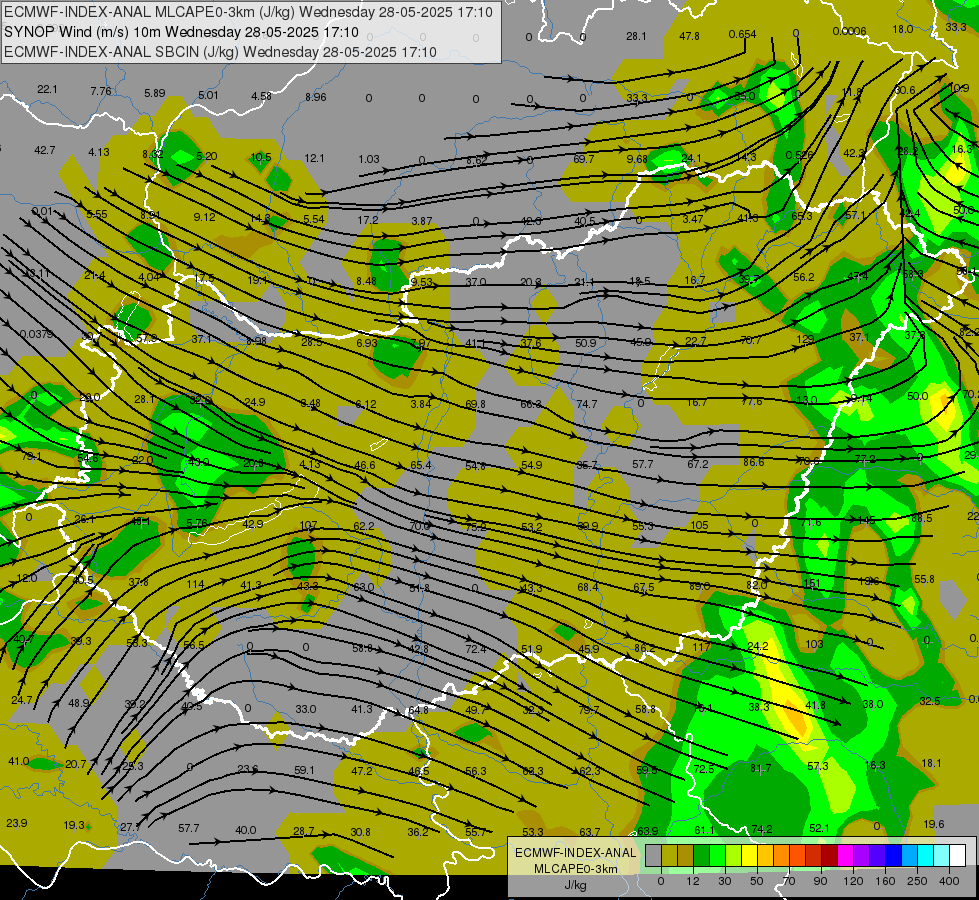Click the legend label 'MLCAPE0-3km'
Image resolution: width=979 pixels, height=900 pixels.
click(576, 869)
